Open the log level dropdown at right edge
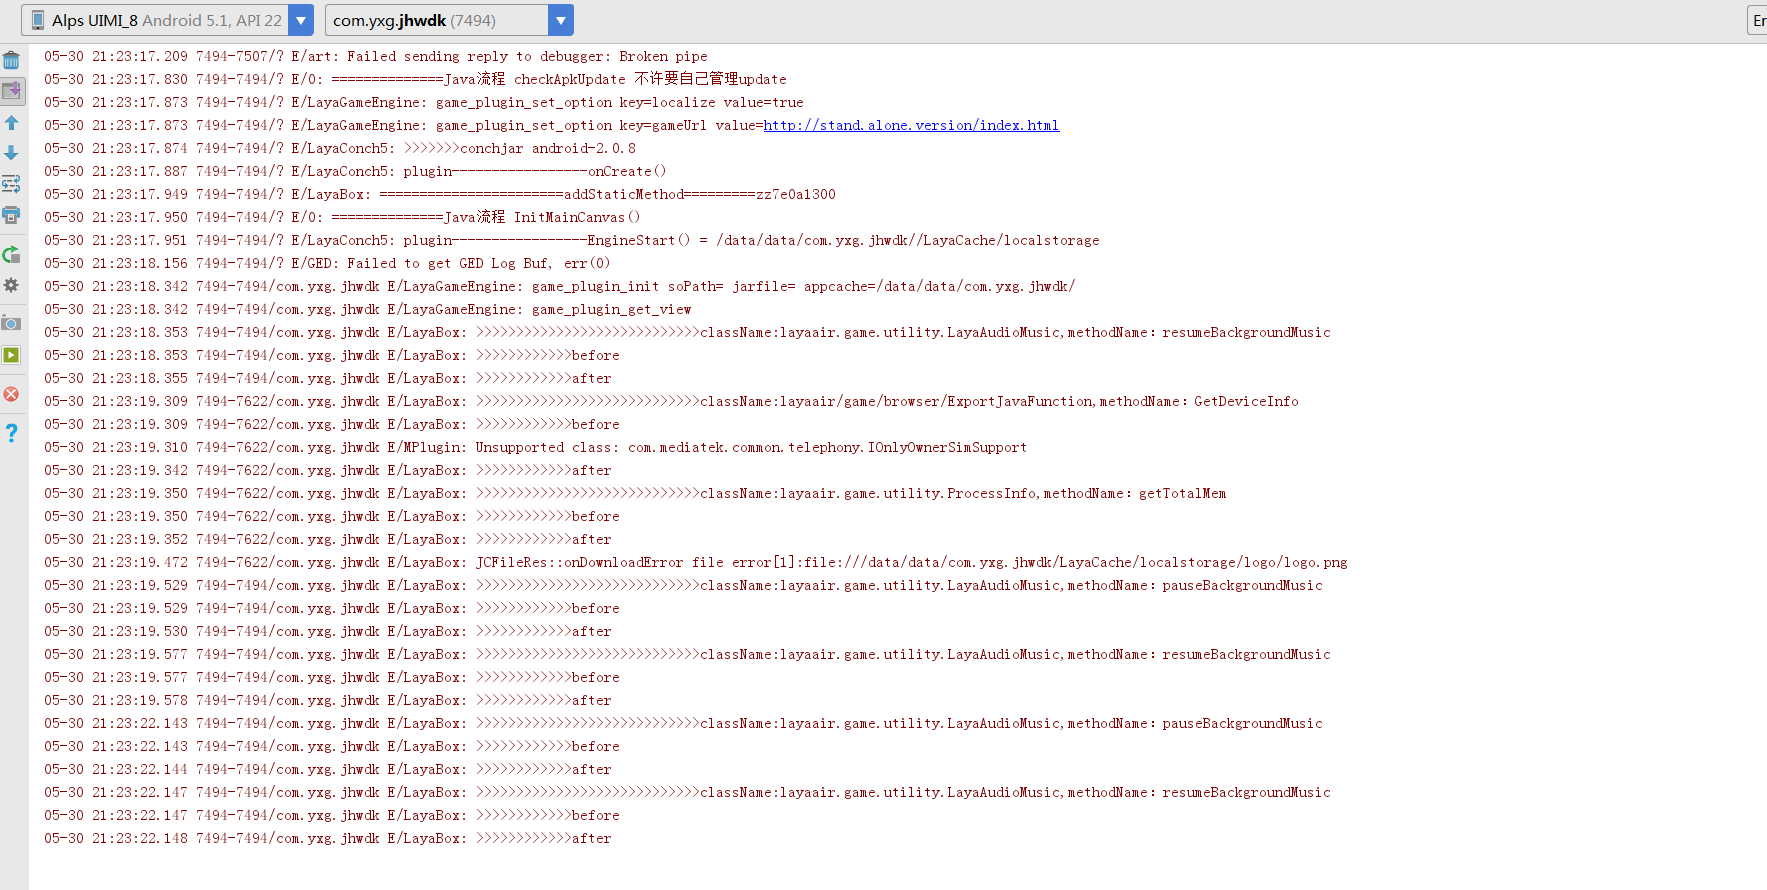Viewport: 1767px width, 890px height. pos(1757,20)
